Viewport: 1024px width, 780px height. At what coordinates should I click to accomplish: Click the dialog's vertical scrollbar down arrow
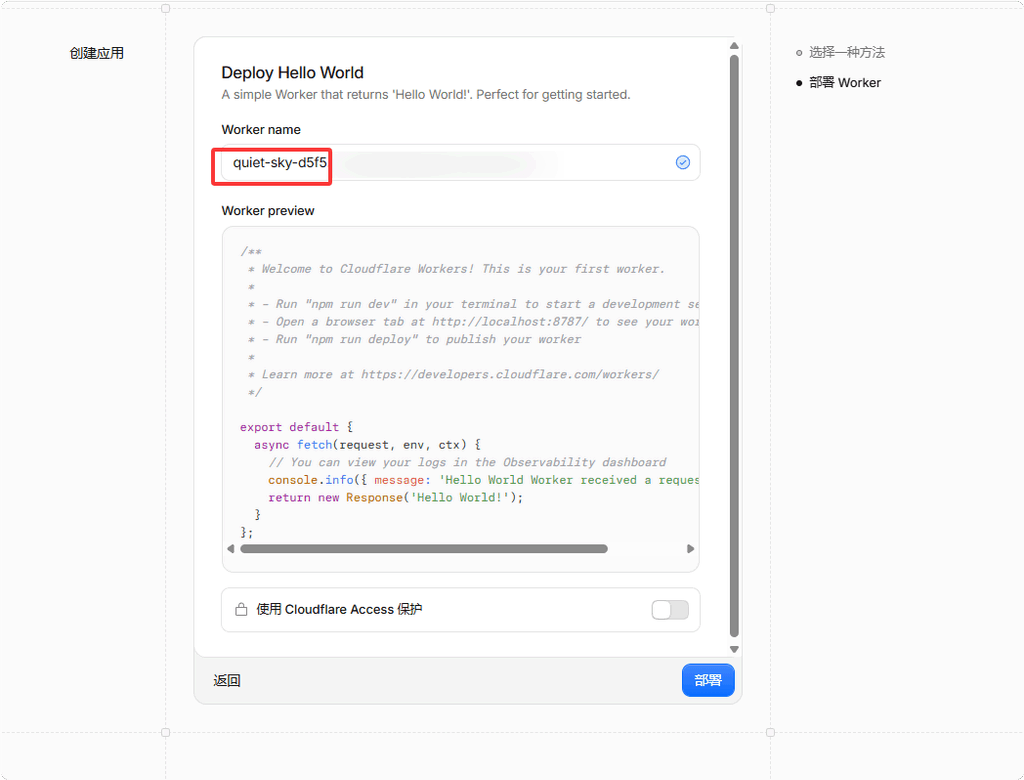coord(734,649)
